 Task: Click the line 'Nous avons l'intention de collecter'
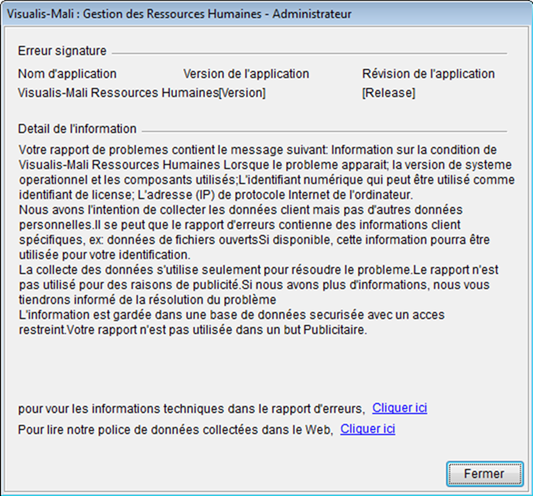(241, 210)
